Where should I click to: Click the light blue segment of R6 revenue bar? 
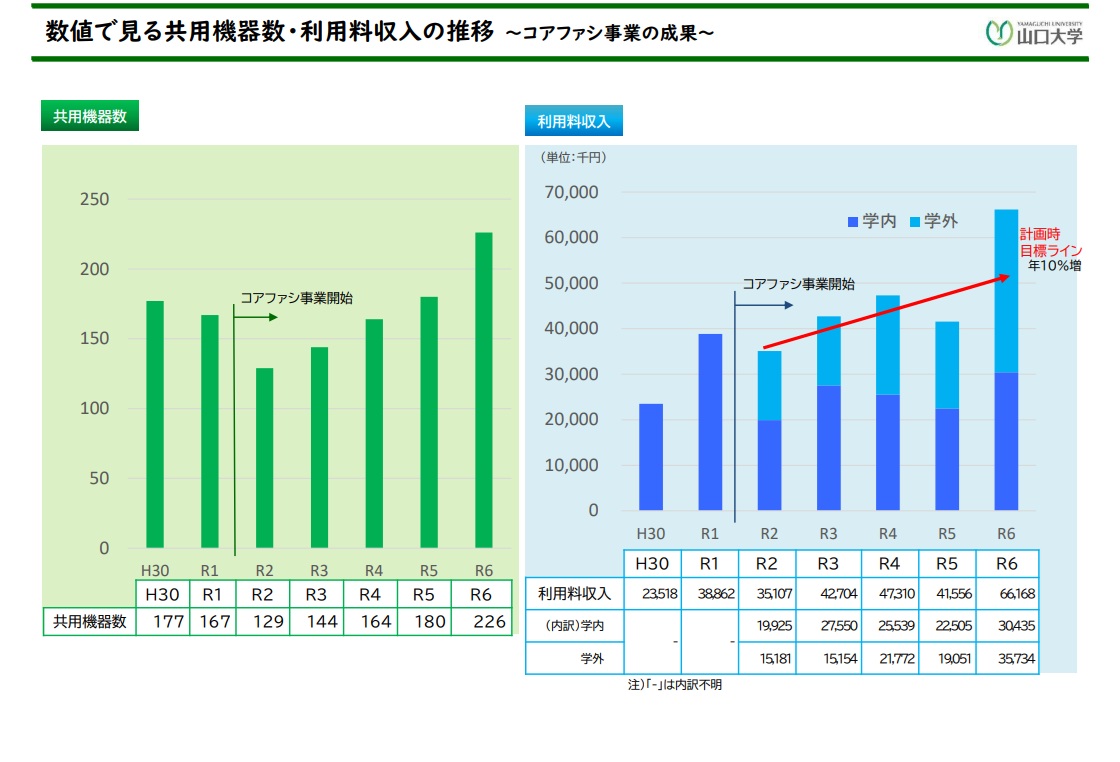(1006, 290)
